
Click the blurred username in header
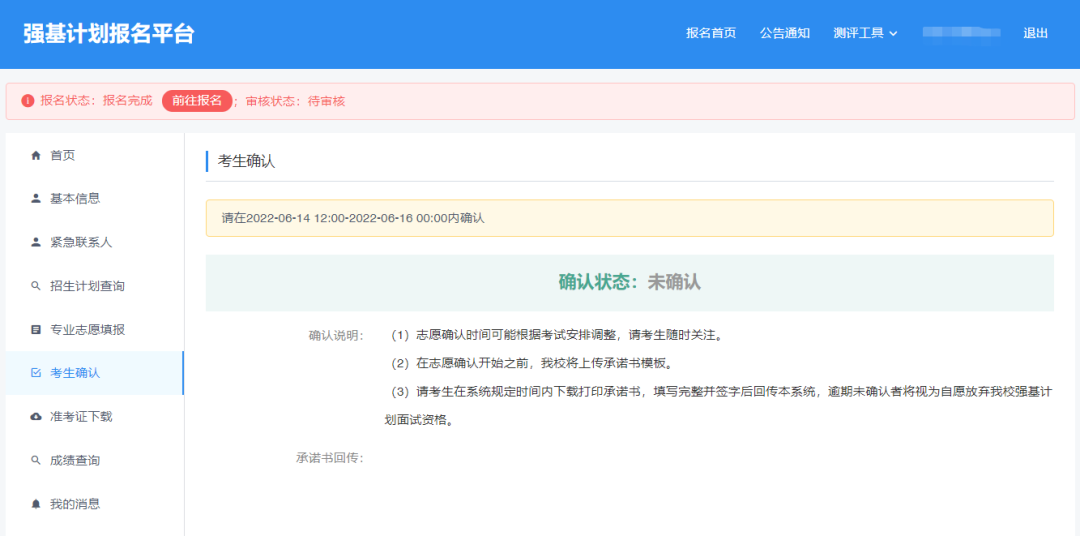click(961, 33)
